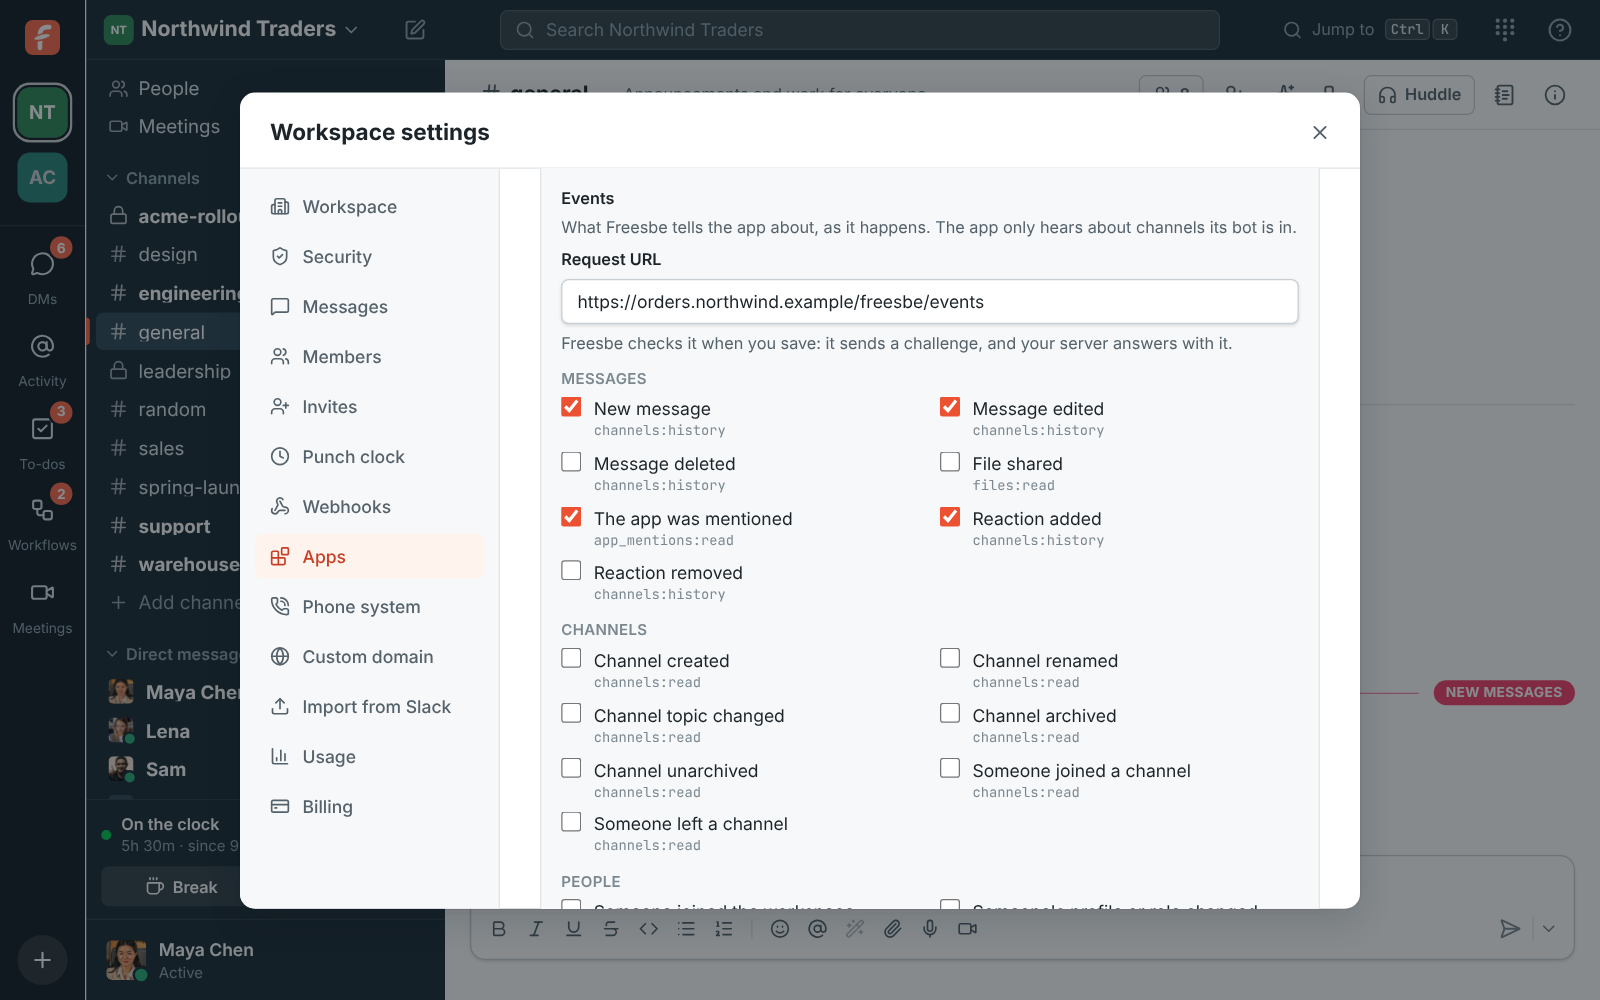The height and width of the screenshot is (1000, 1600).
Task: Insert code formatting in composer
Action: pyautogui.click(x=649, y=929)
